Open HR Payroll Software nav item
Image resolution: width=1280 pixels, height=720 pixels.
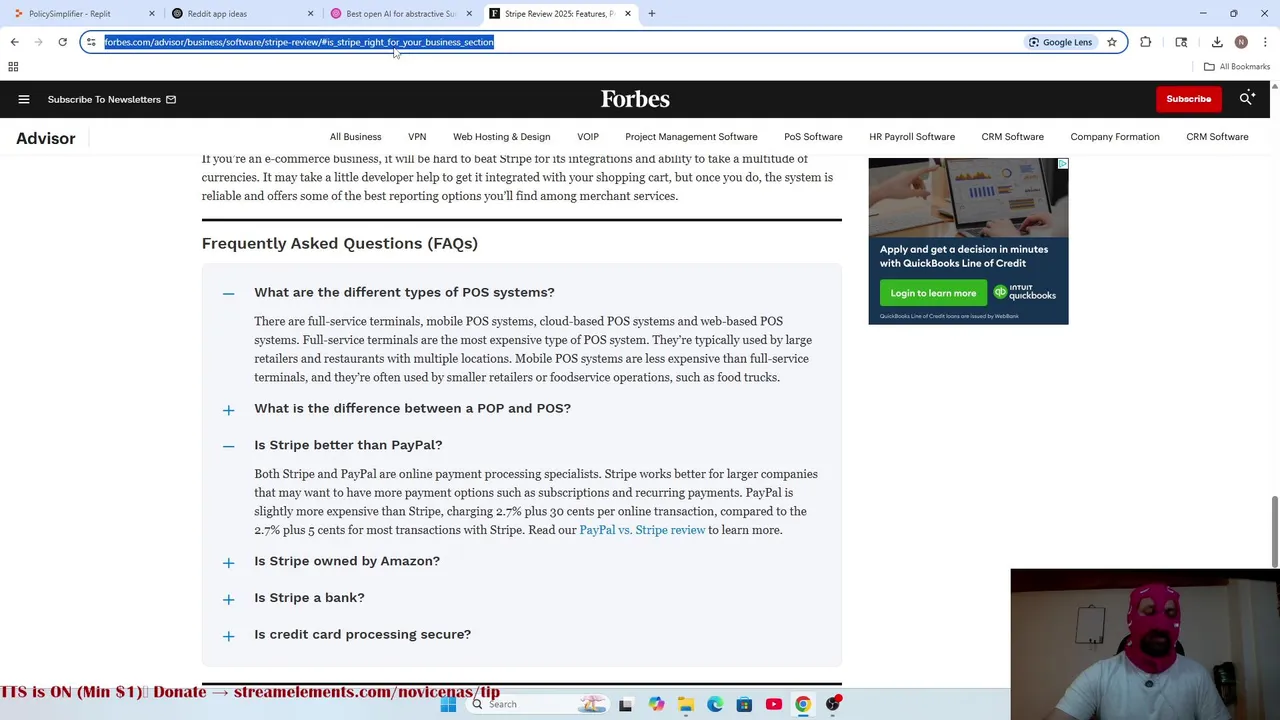click(x=912, y=137)
